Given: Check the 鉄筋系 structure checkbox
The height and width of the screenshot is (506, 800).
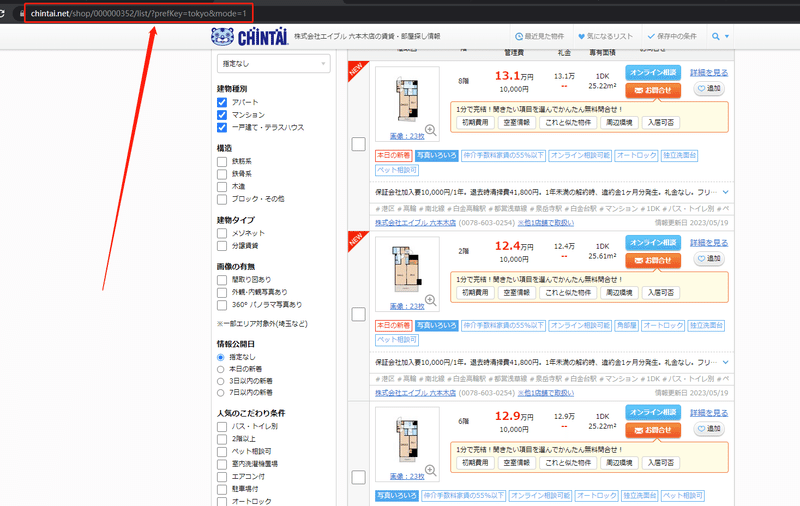Looking at the screenshot, I should pyautogui.click(x=222, y=162).
